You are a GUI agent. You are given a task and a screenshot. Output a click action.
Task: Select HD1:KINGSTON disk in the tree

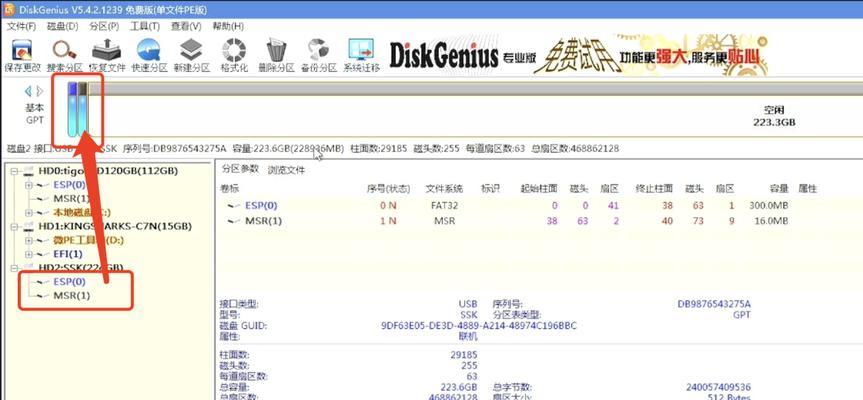tap(115, 226)
